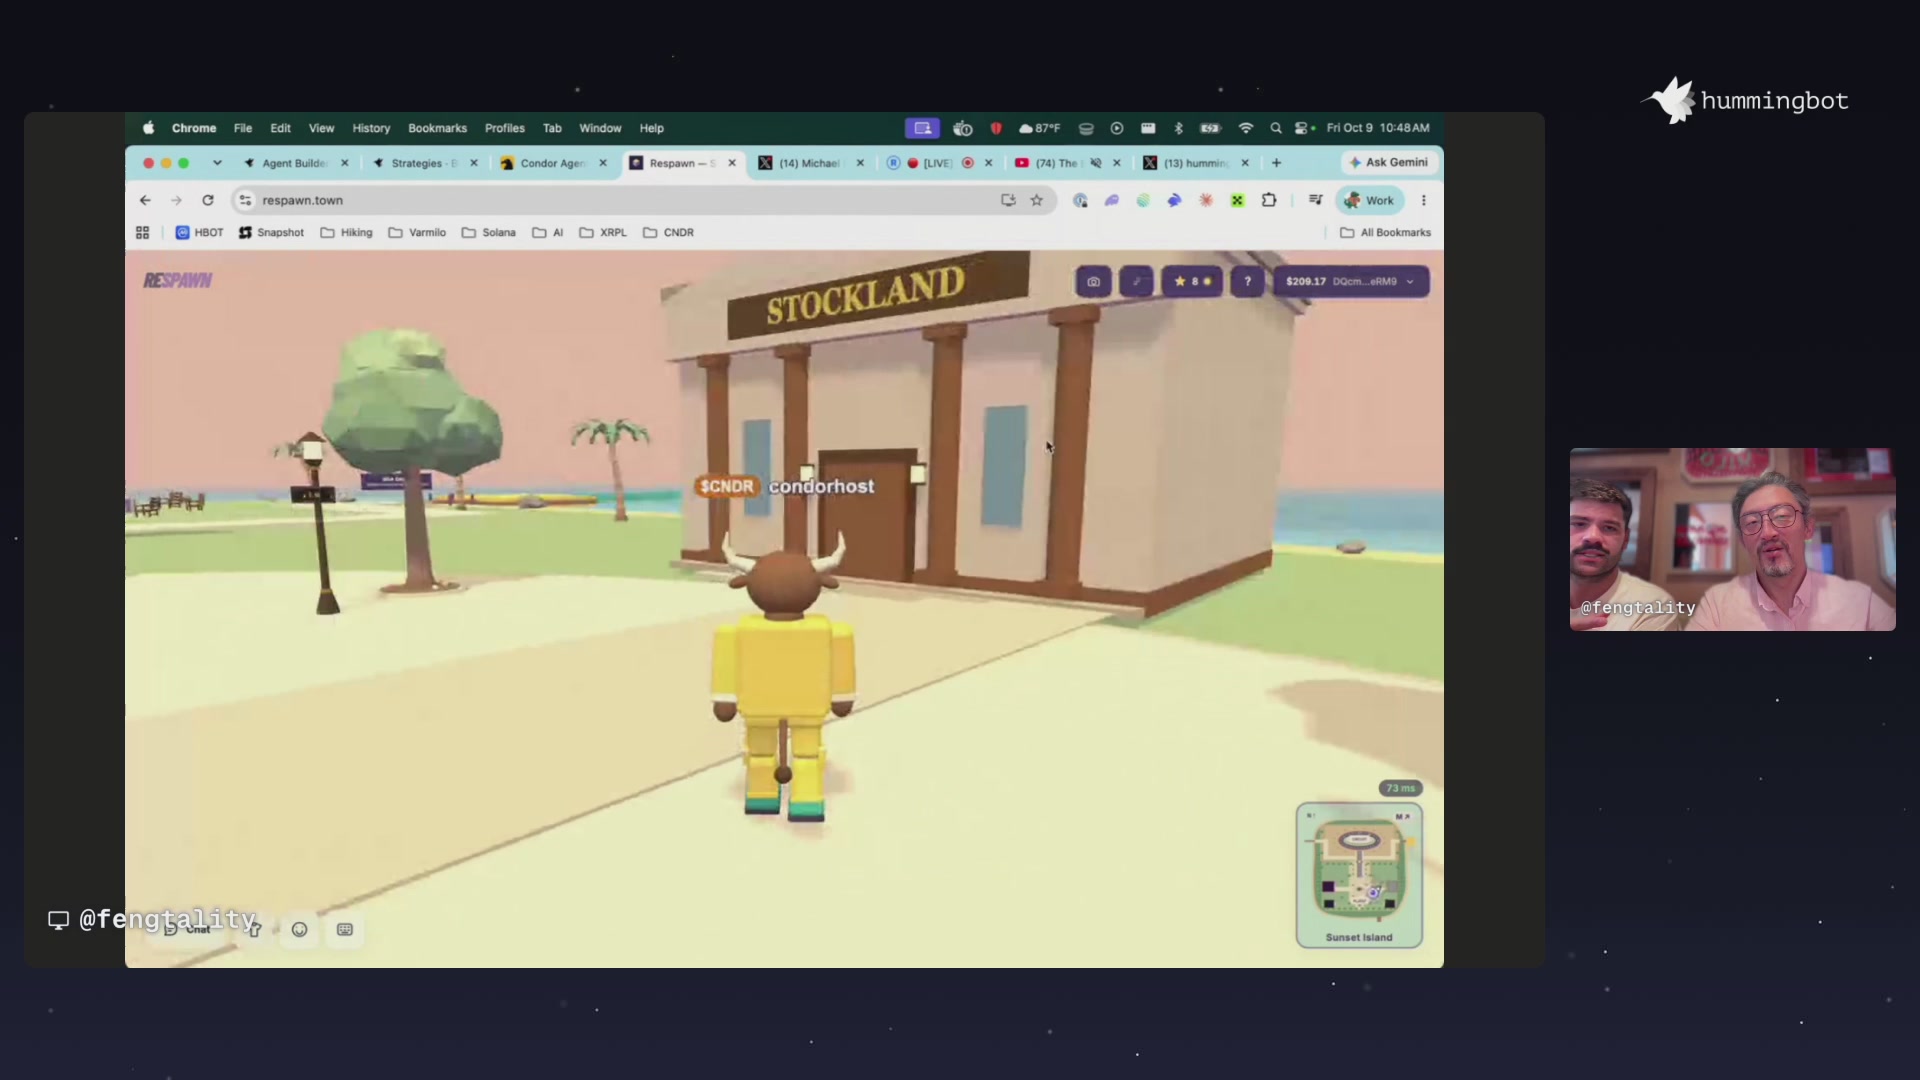
Task: Open the Work profile button
Action: tap(1370, 200)
